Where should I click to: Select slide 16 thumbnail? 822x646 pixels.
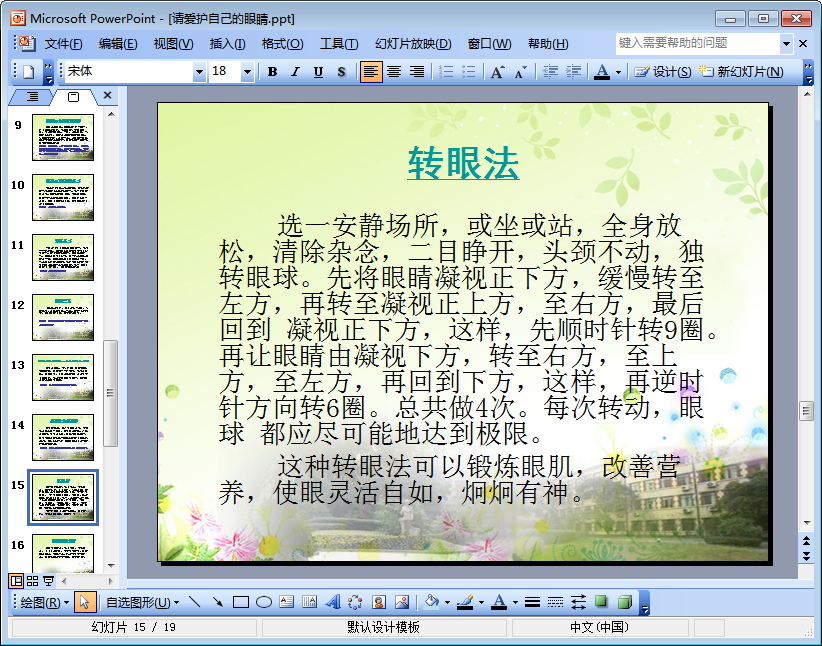point(63,553)
